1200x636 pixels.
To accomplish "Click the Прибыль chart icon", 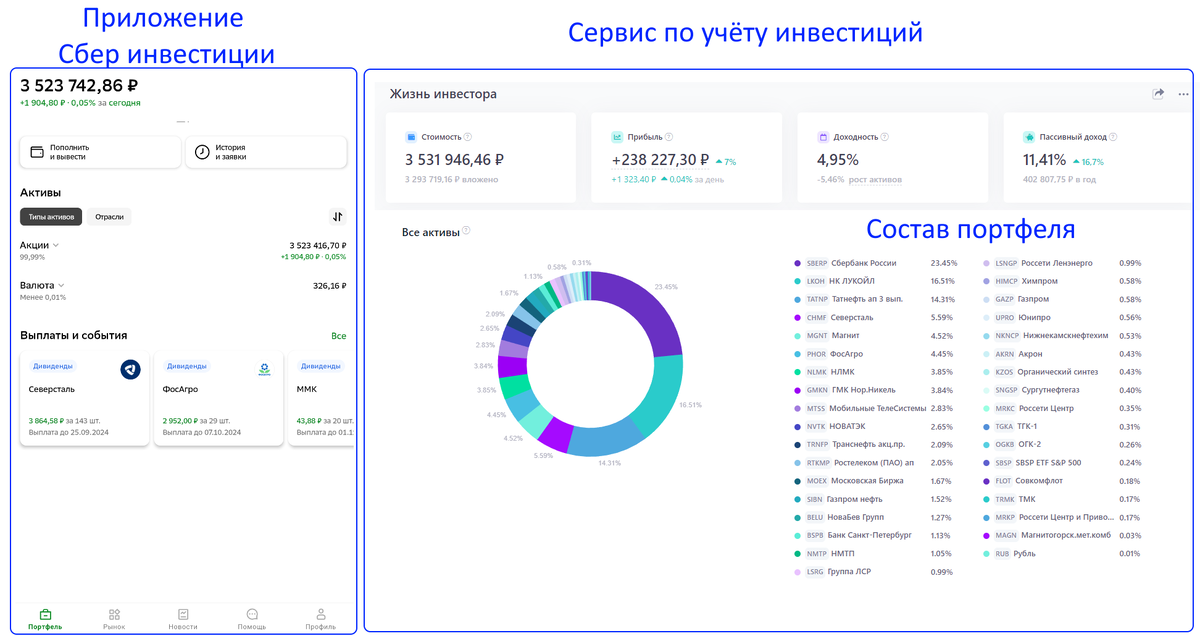I will [x=619, y=137].
